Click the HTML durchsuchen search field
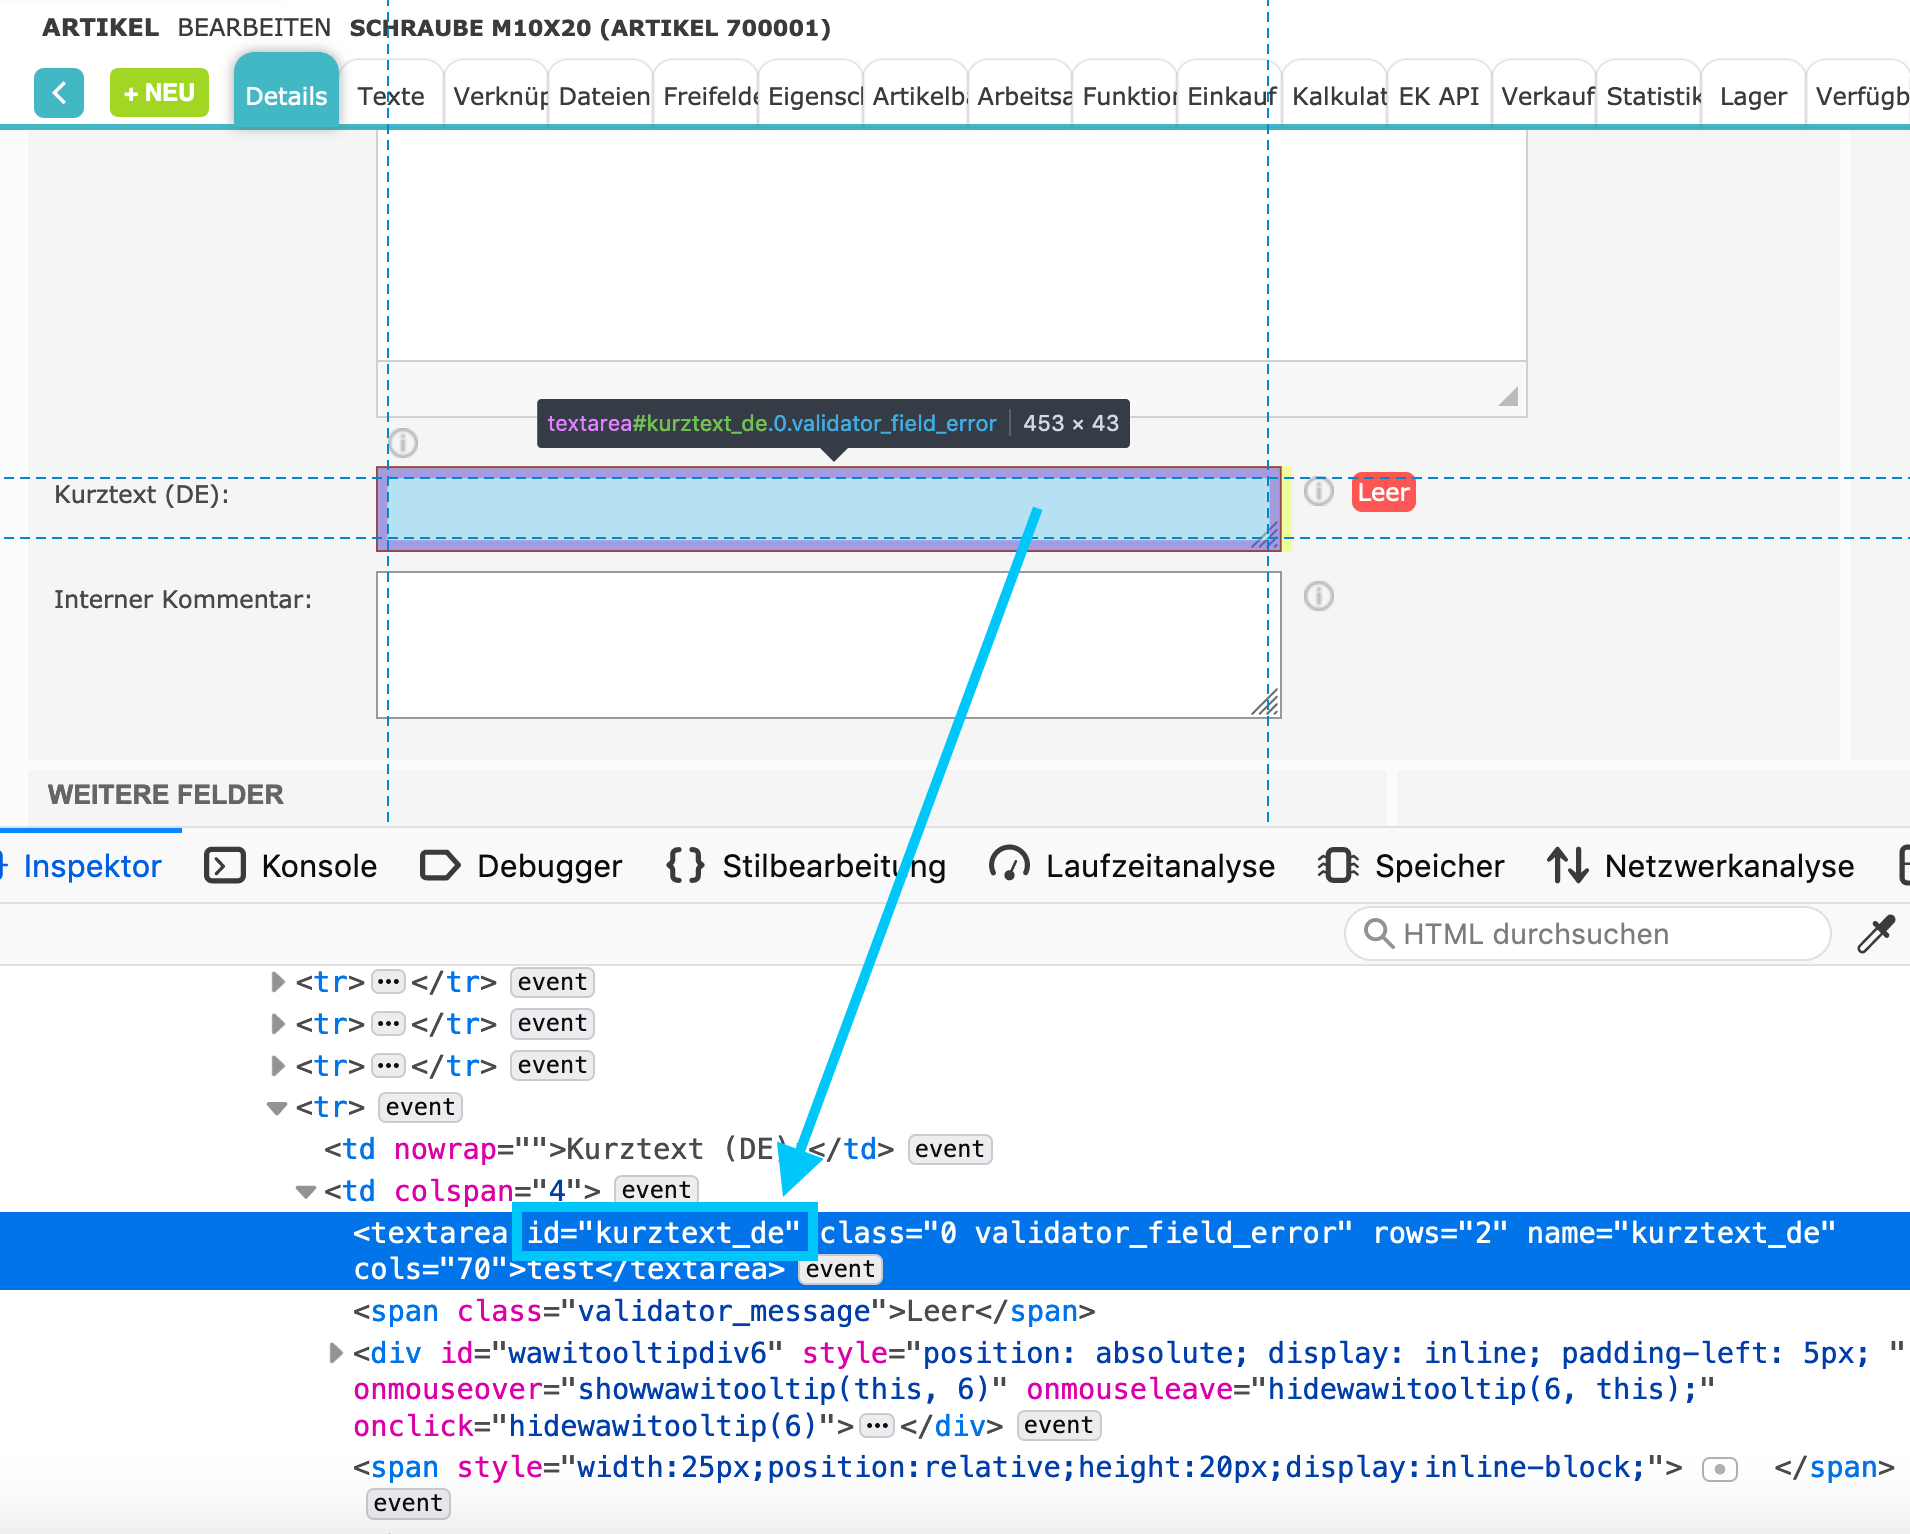This screenshot has height=1534, width=1910. point(1588,934)
